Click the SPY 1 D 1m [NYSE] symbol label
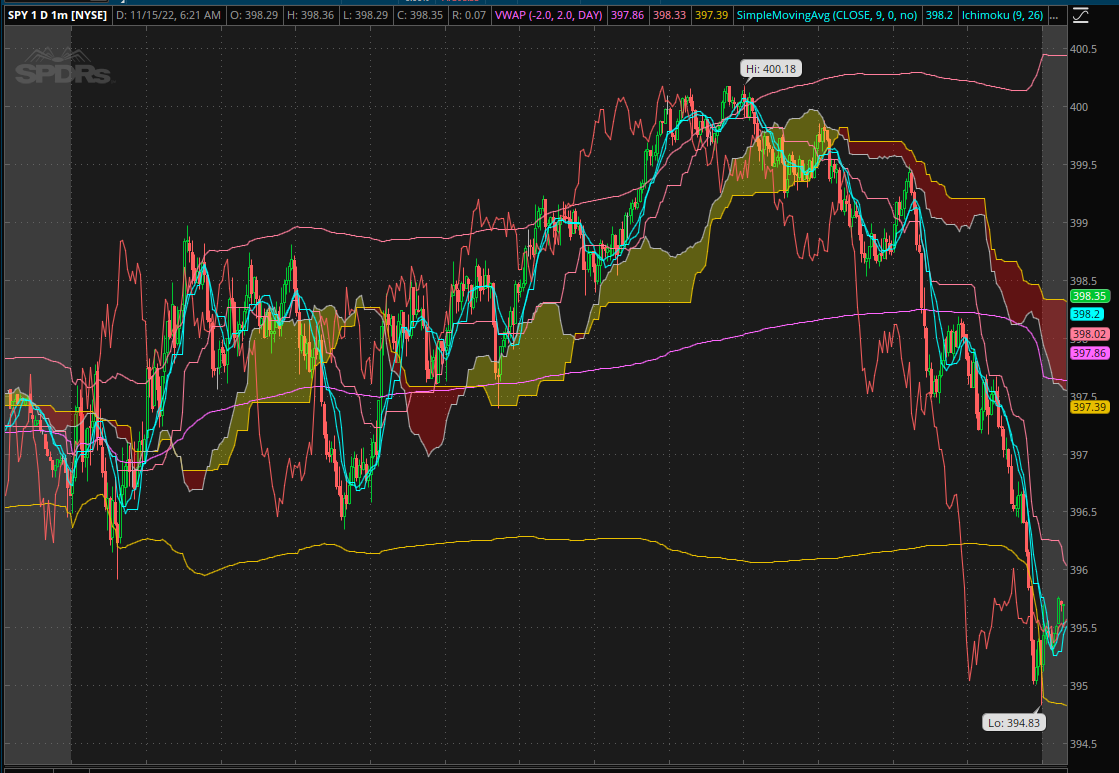This screenshot has width=1119, height=773. click(x=57, y=15)
